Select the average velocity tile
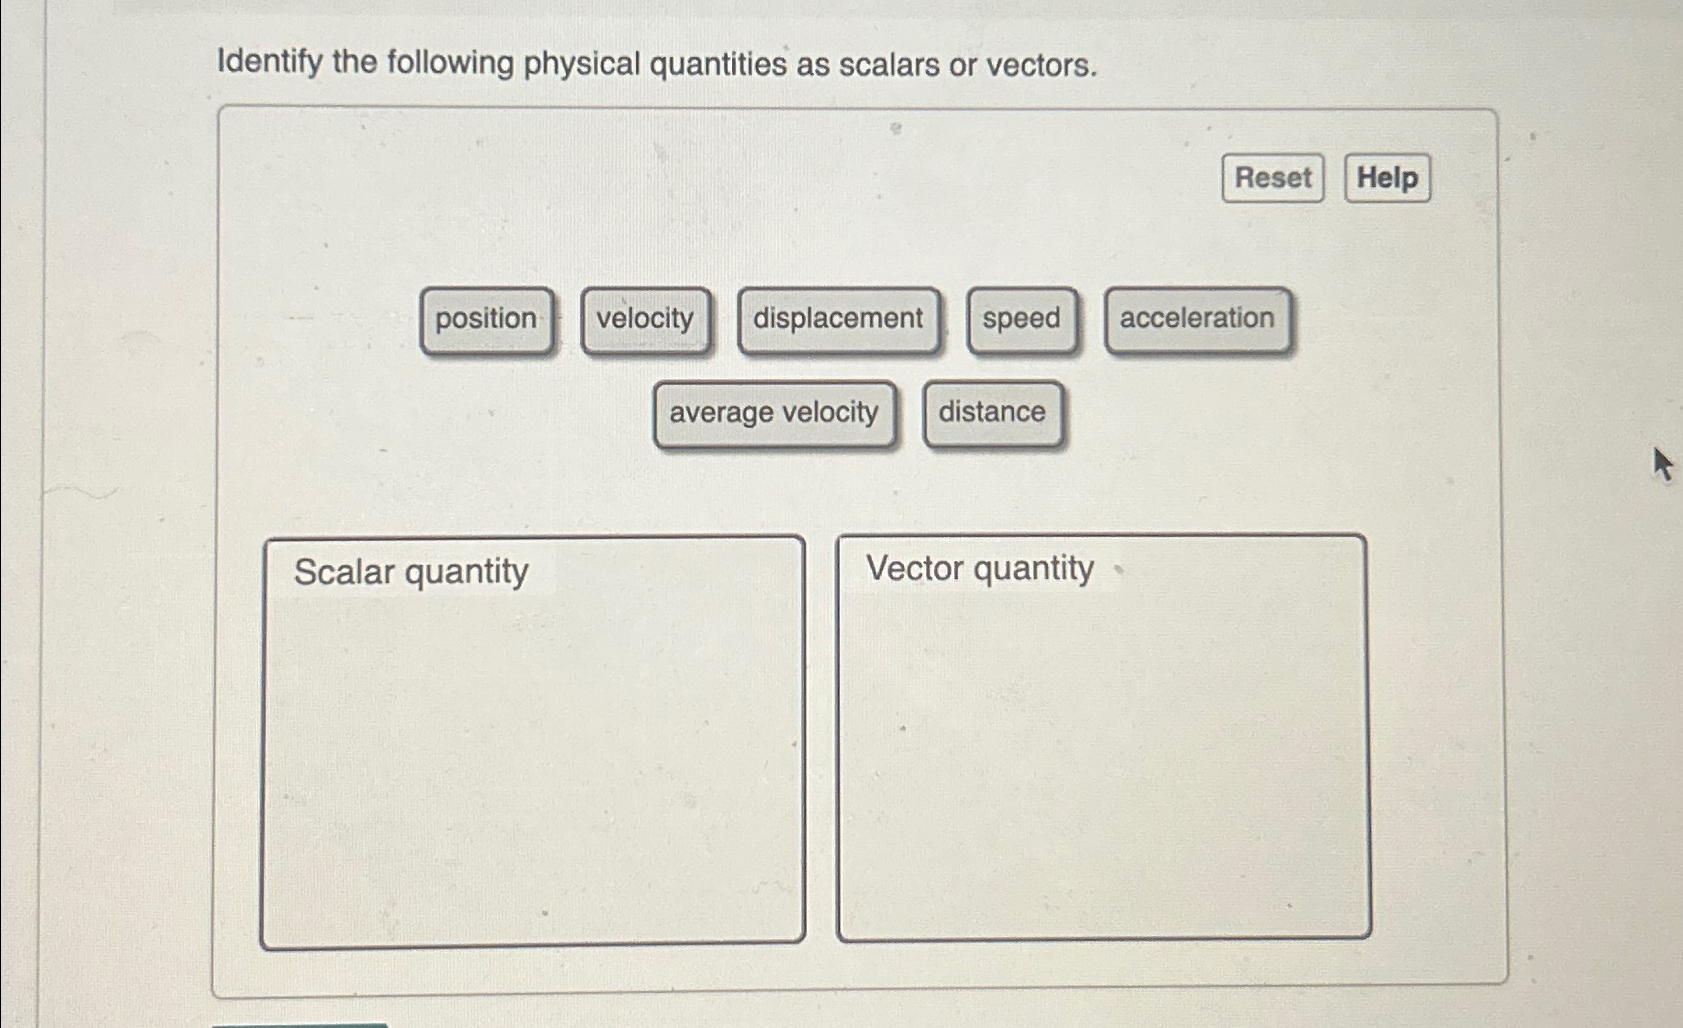The width and height of the screenshot is (1683, 1028). coord(775,412)
